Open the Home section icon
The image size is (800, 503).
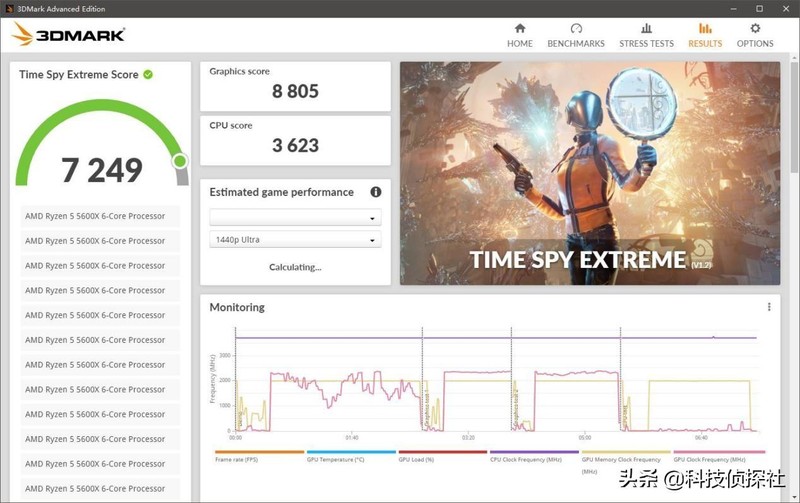[x=519, y=29]
